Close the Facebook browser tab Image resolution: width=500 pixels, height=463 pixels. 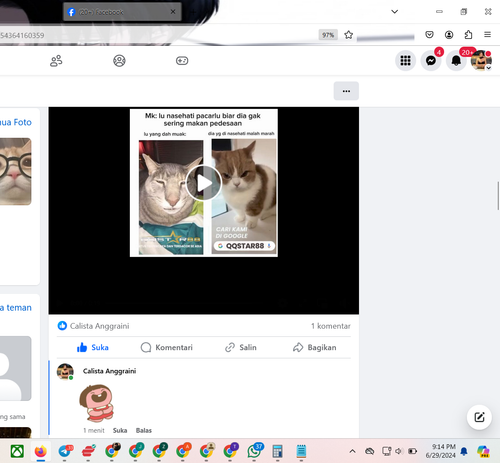(x=173, y=12)
